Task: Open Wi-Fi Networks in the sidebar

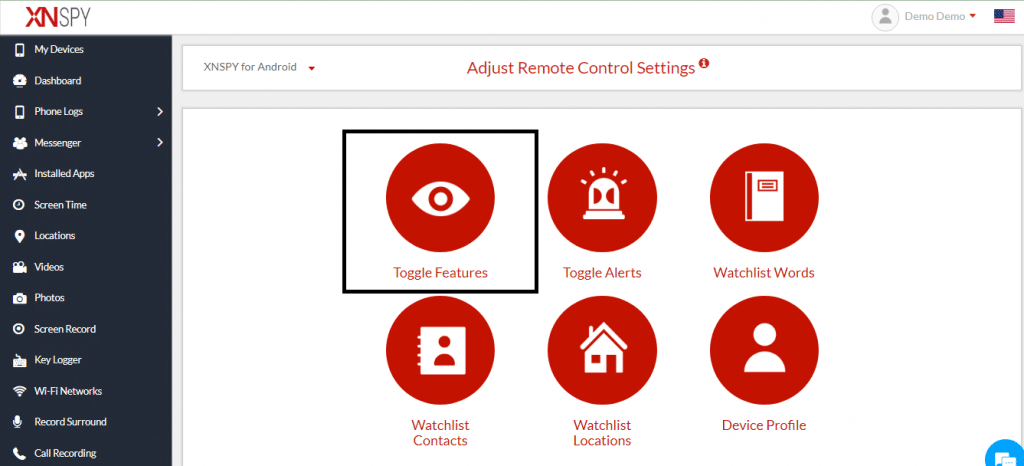Action: click(67, 391)
